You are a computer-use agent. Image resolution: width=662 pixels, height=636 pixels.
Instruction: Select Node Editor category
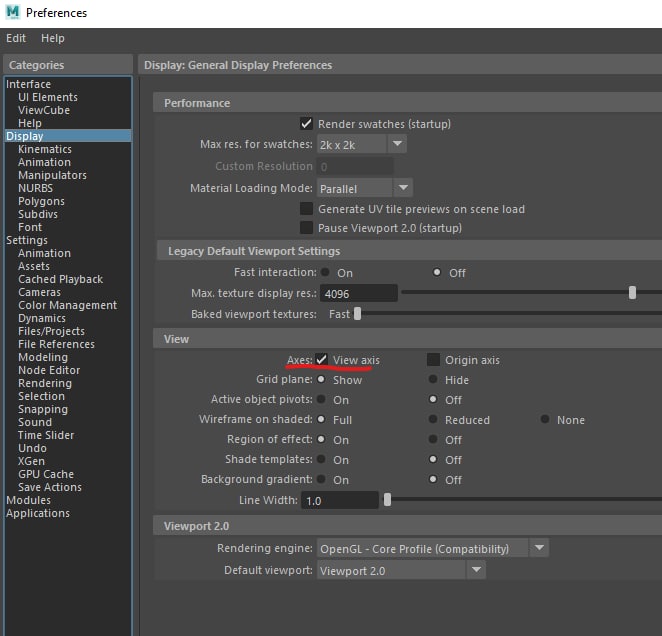[49, 370]
